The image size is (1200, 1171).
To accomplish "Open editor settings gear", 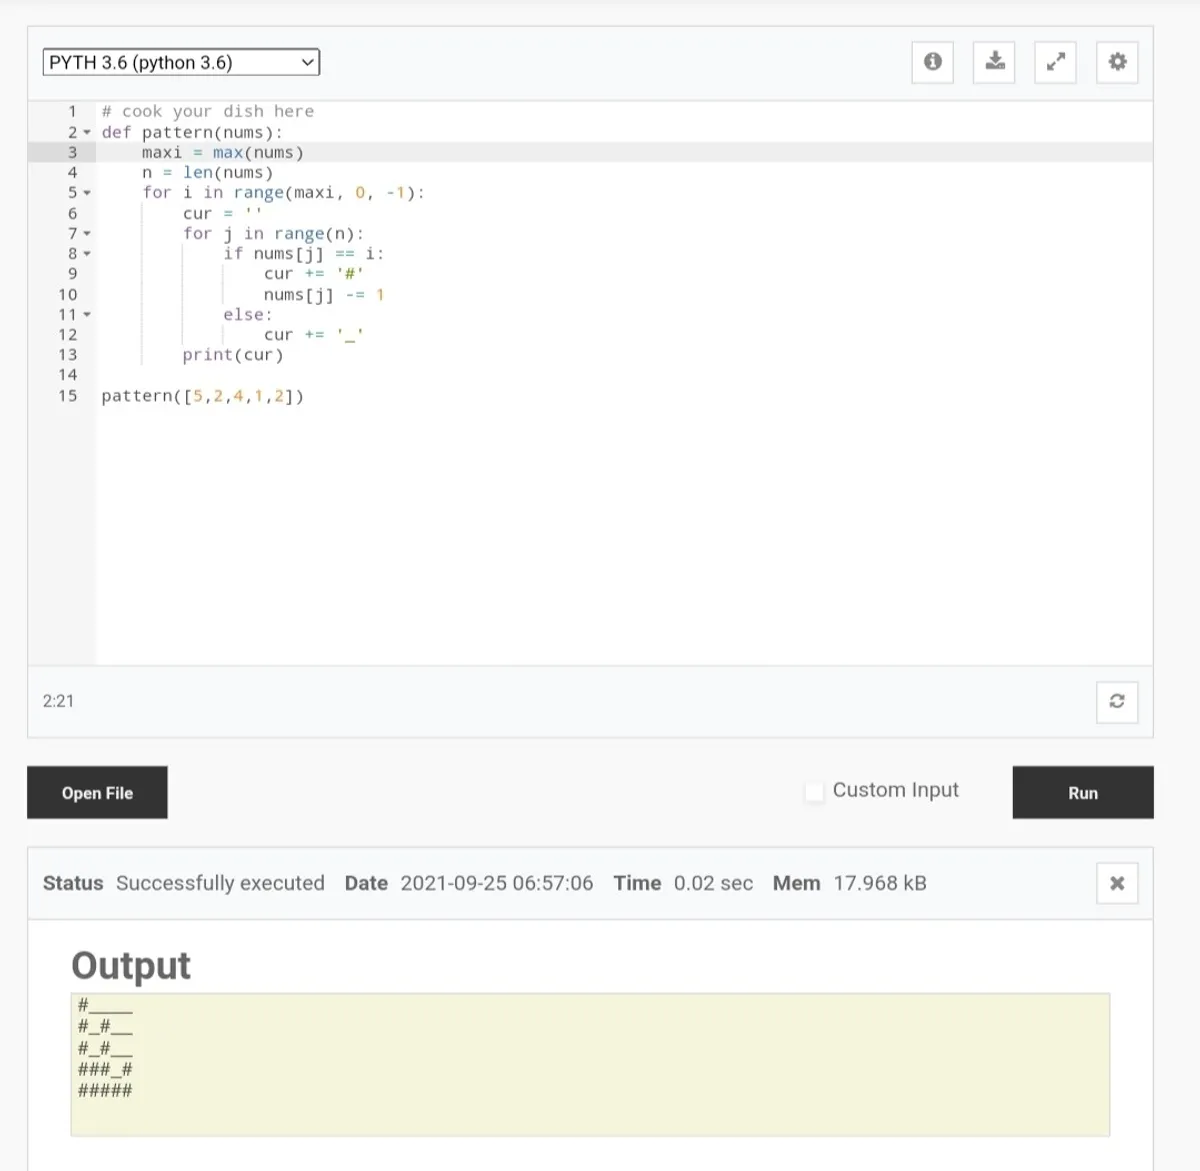I will click(1117, 62).
